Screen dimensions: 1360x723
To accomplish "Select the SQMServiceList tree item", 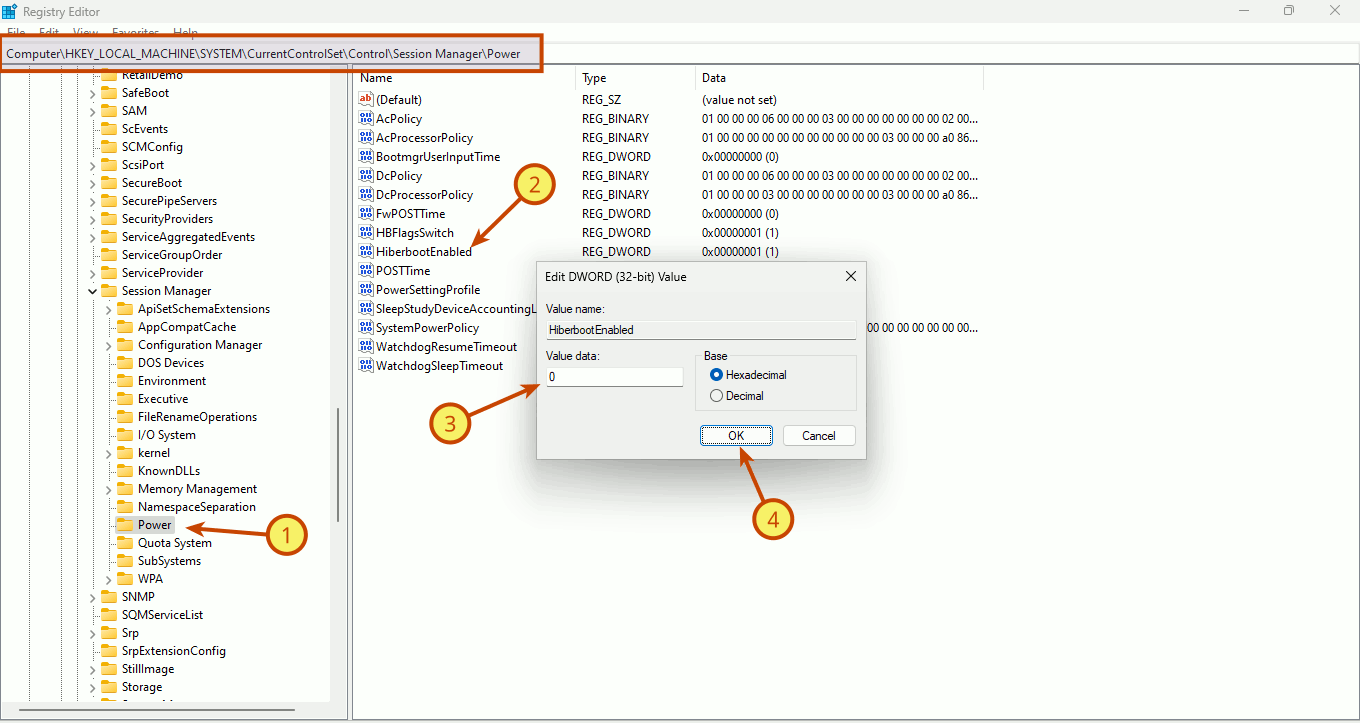I will tap(162, 615).
